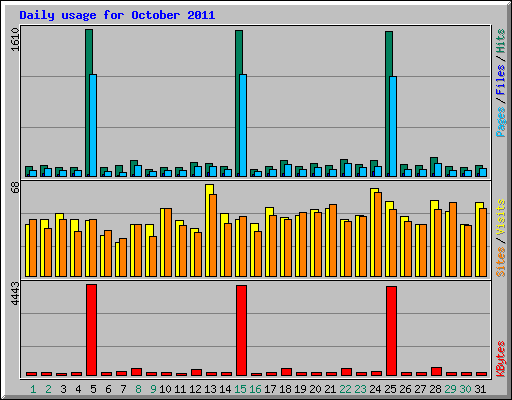
Task: Click the small red KBytes bar for day 8
Action: tap(136, 372)
